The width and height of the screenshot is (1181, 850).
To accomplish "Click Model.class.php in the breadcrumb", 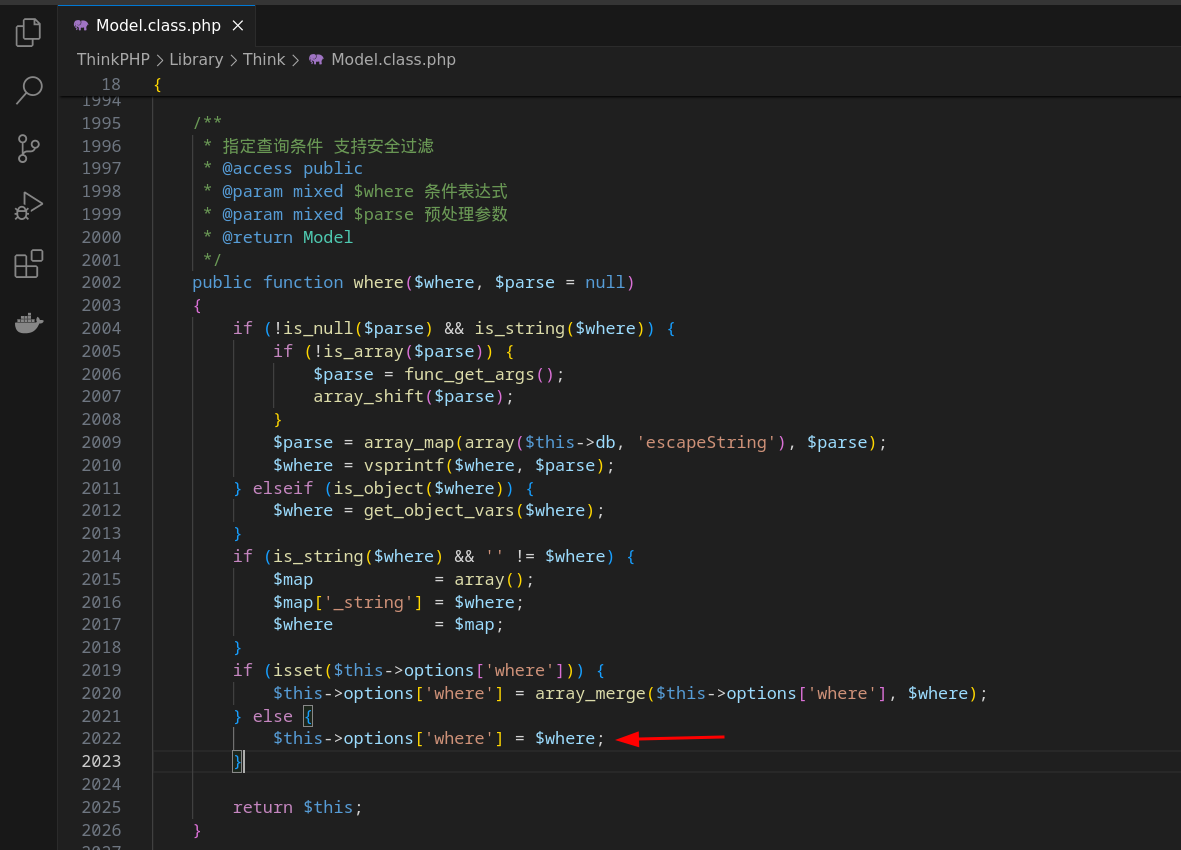I will tap(393, 59).
